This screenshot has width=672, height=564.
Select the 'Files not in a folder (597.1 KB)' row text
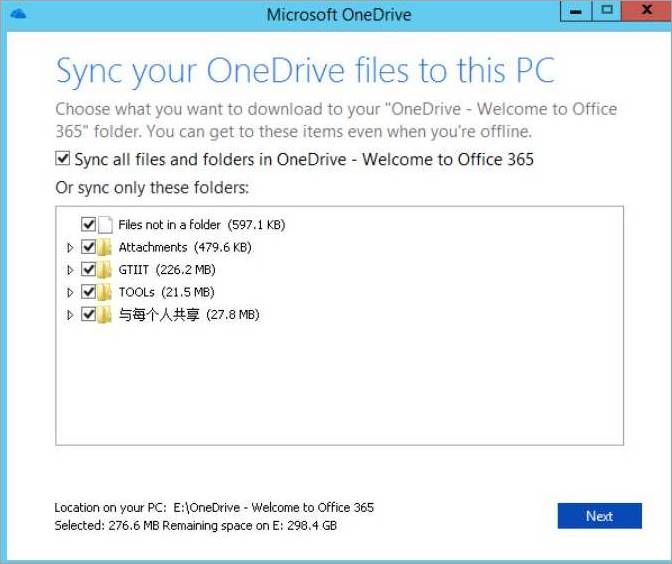(202, 225)
